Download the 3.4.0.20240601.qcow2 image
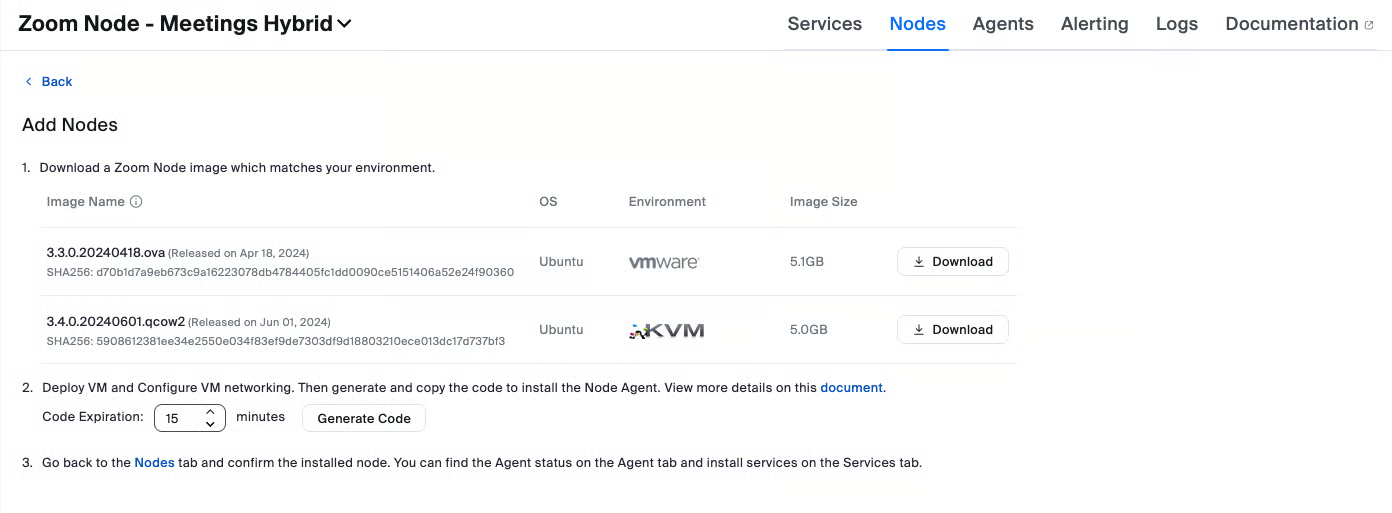 tap(952, 330)
